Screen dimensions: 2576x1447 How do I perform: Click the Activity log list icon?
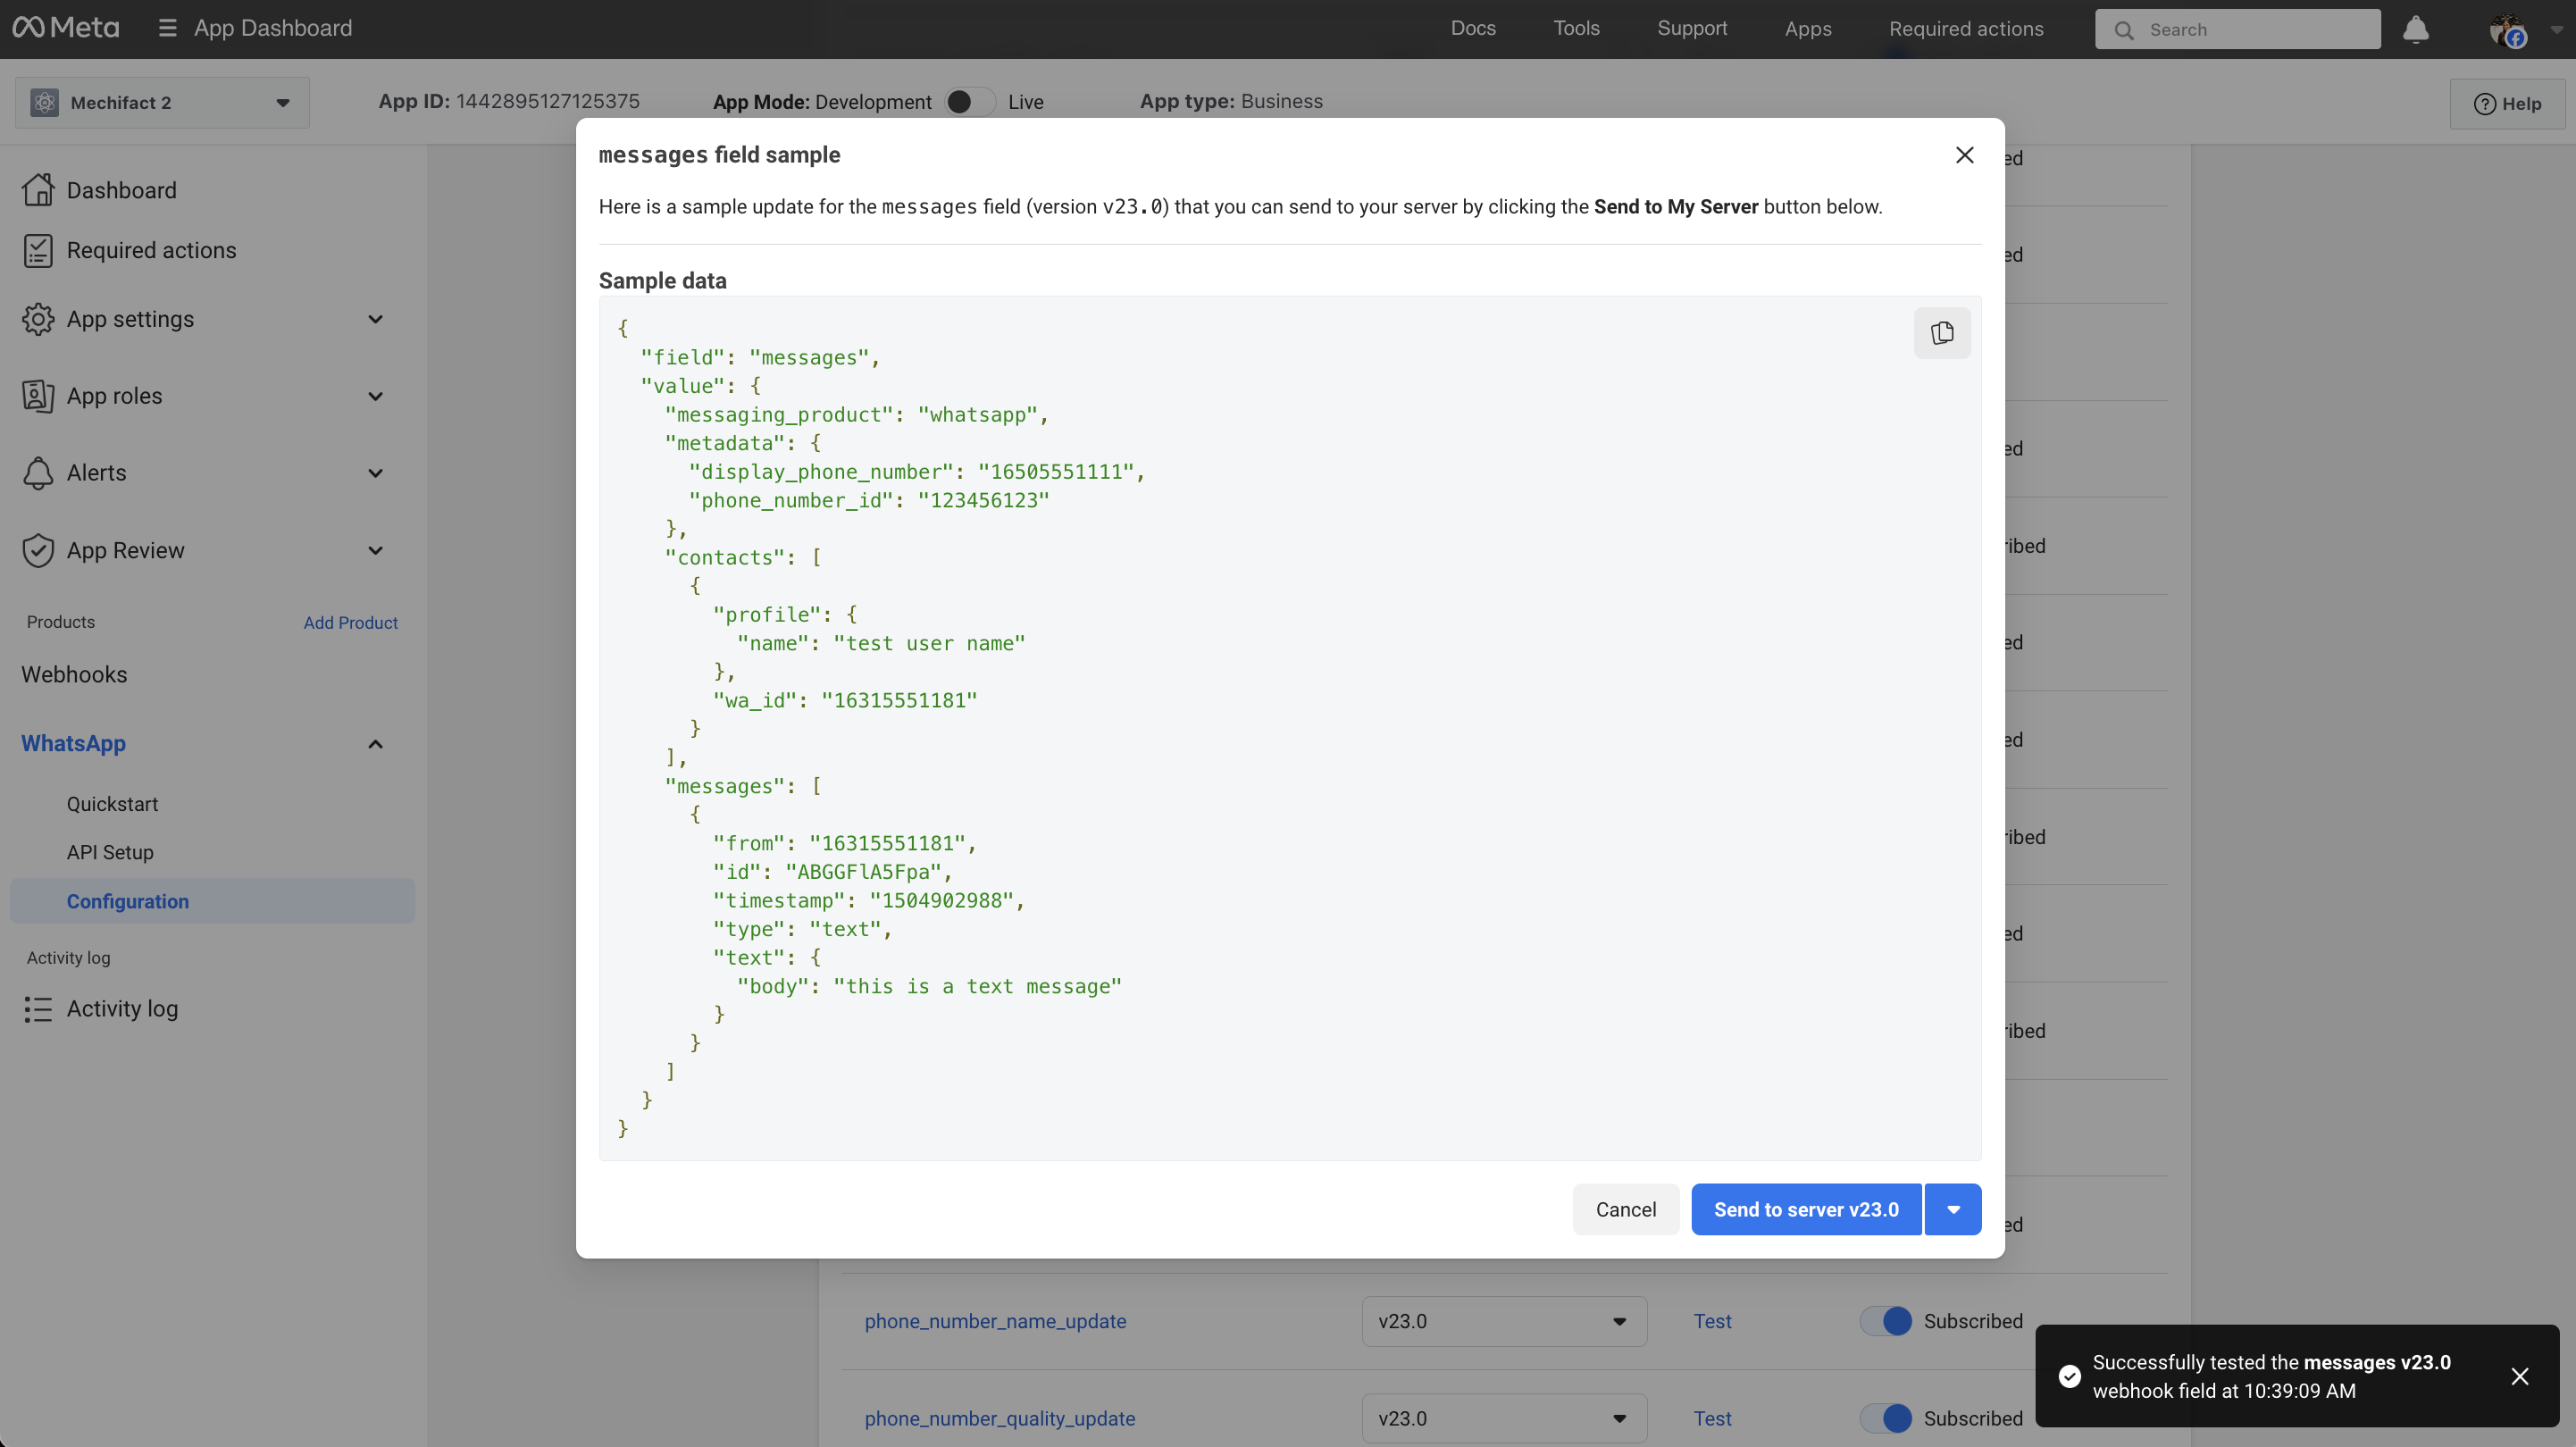tap(38, 1009)
